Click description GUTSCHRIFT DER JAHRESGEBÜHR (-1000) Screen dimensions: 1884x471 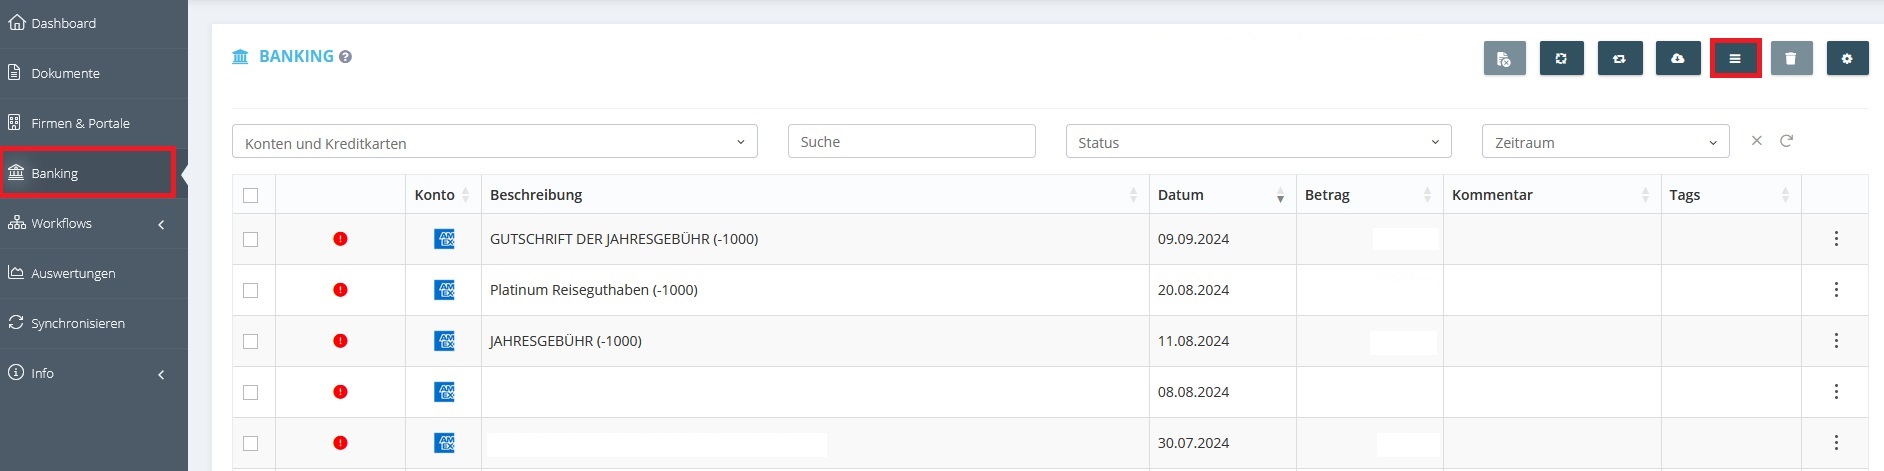pos(624,239)
